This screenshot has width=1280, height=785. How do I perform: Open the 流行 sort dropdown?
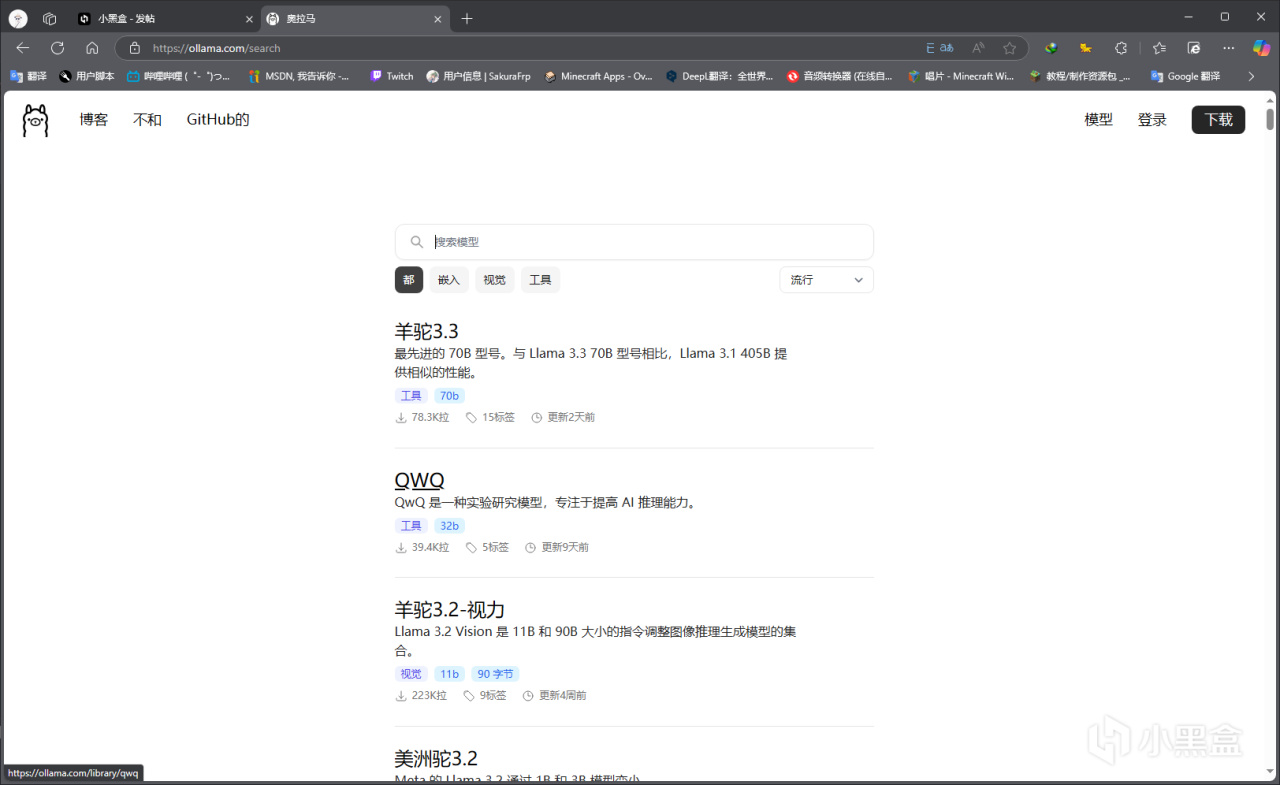tap(826, 280)
